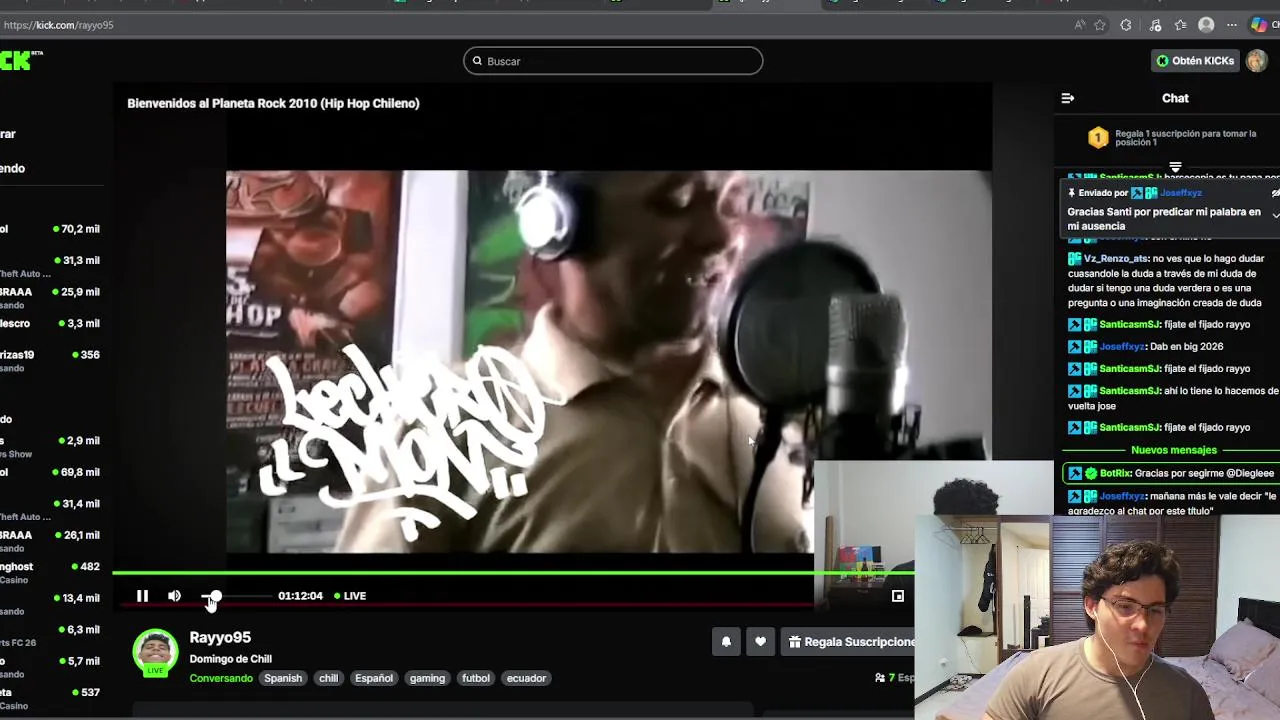Select the gaming tag
Image resolution: width=1280 pixels, height=720 pixels.
coord(427,678)
